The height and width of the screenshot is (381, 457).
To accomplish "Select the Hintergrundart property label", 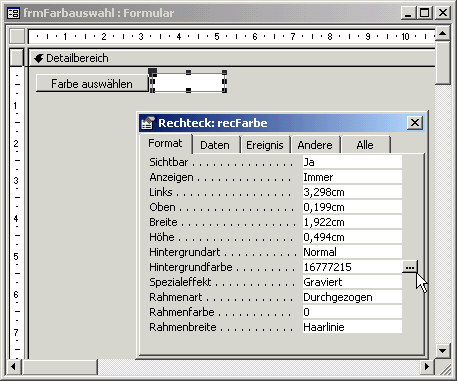I will tap(184, 252).
